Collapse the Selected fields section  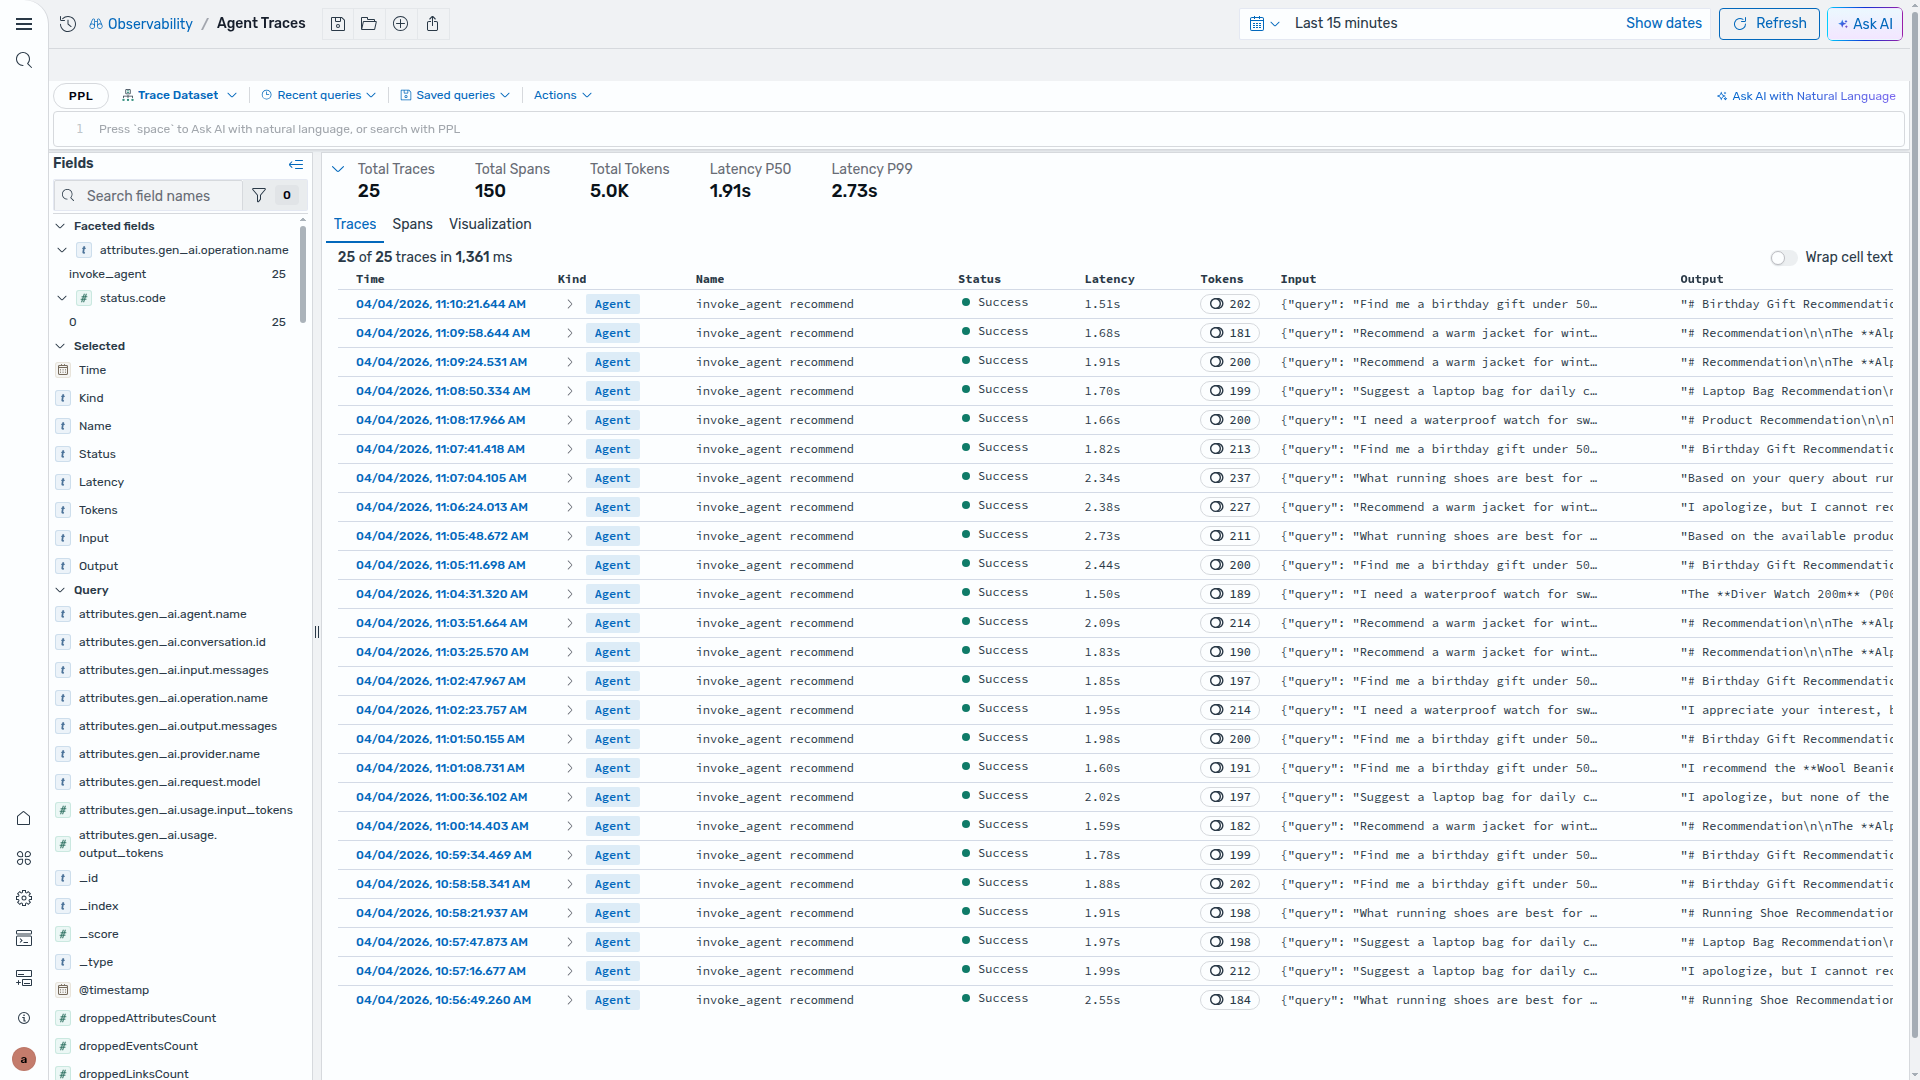60,346
